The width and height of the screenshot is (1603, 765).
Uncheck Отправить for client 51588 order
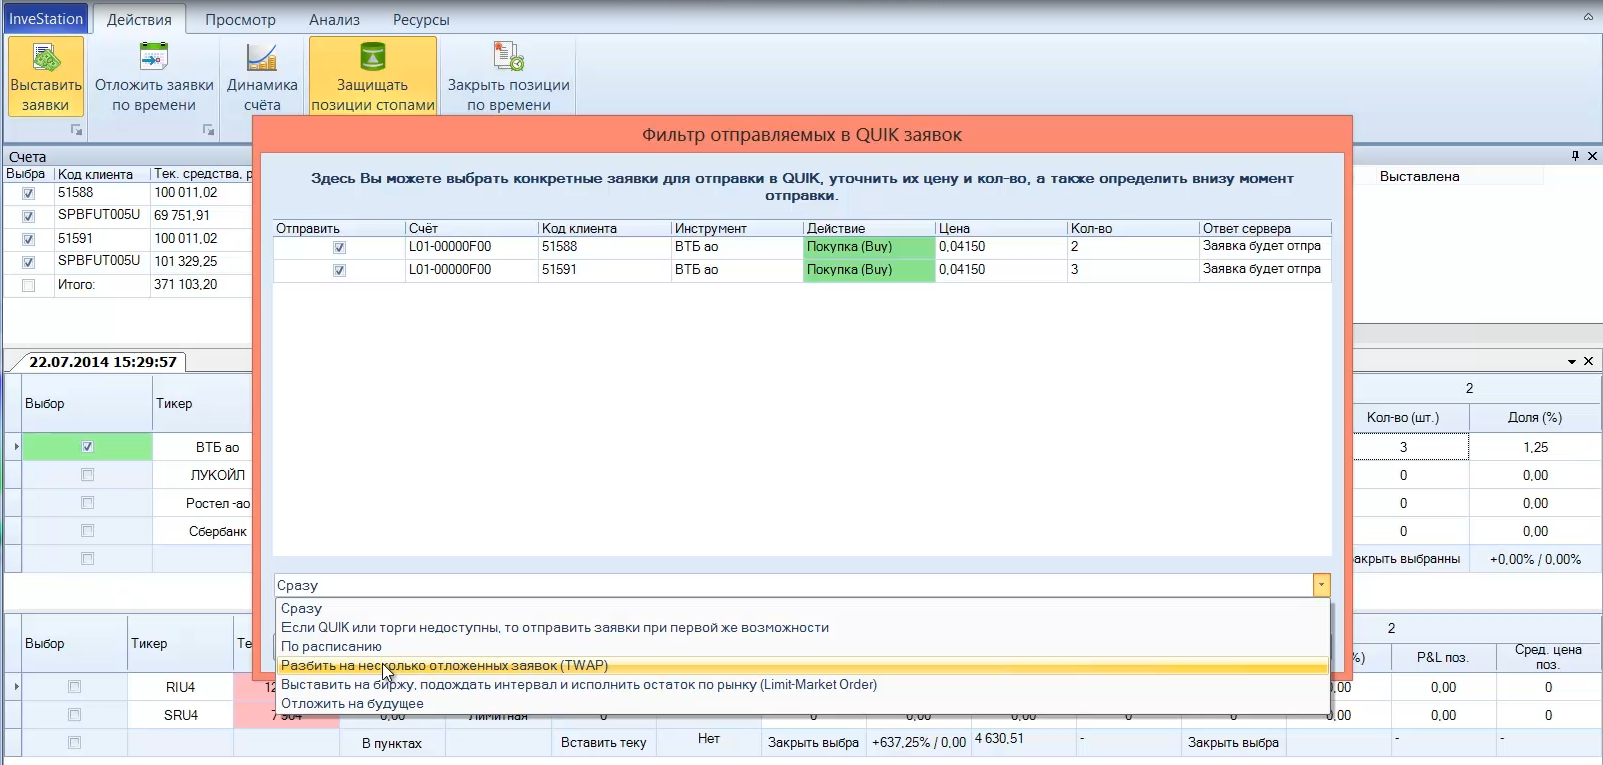[x=339, y=247]
